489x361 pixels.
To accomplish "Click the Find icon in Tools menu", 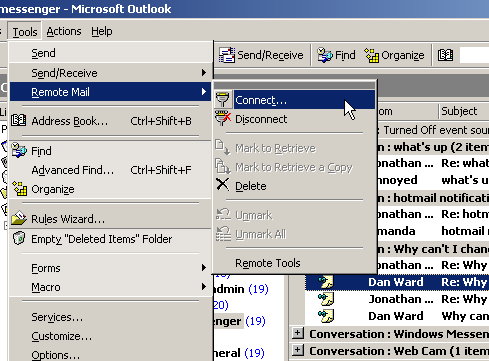I will (x=19, y=150).
